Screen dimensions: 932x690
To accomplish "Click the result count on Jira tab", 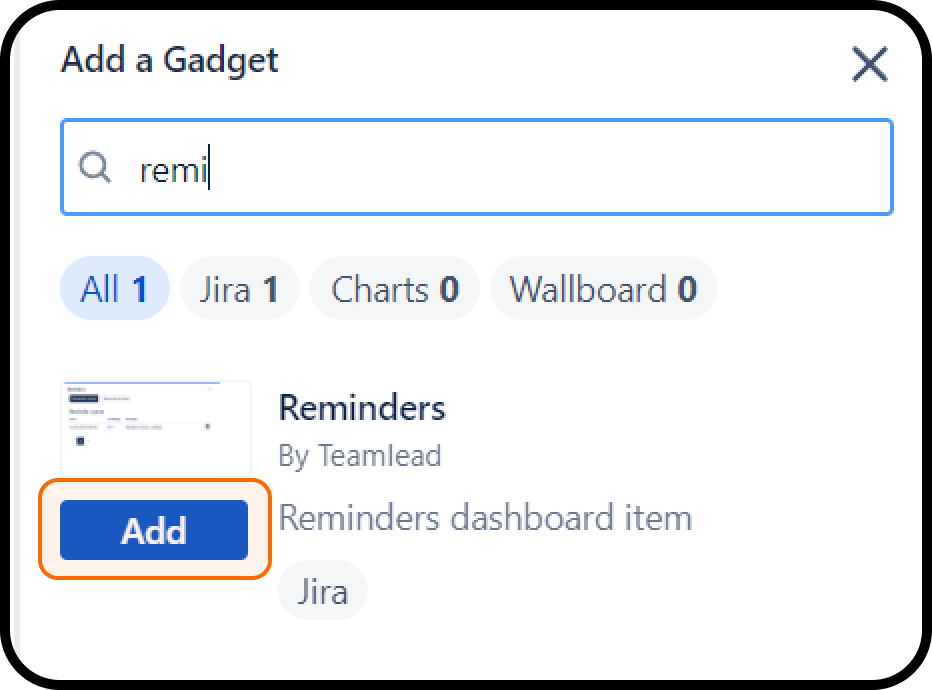I will tap(270, 290).
